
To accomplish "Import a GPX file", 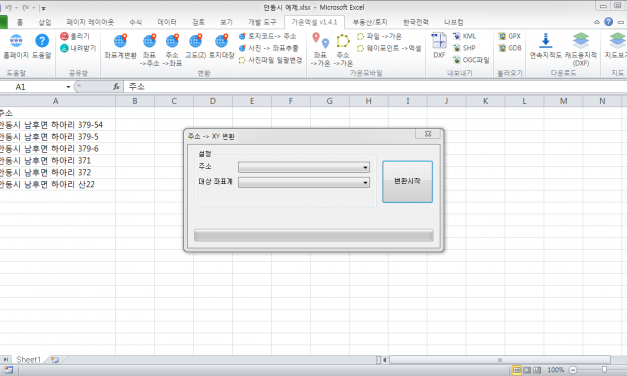I will click(509, 36).
